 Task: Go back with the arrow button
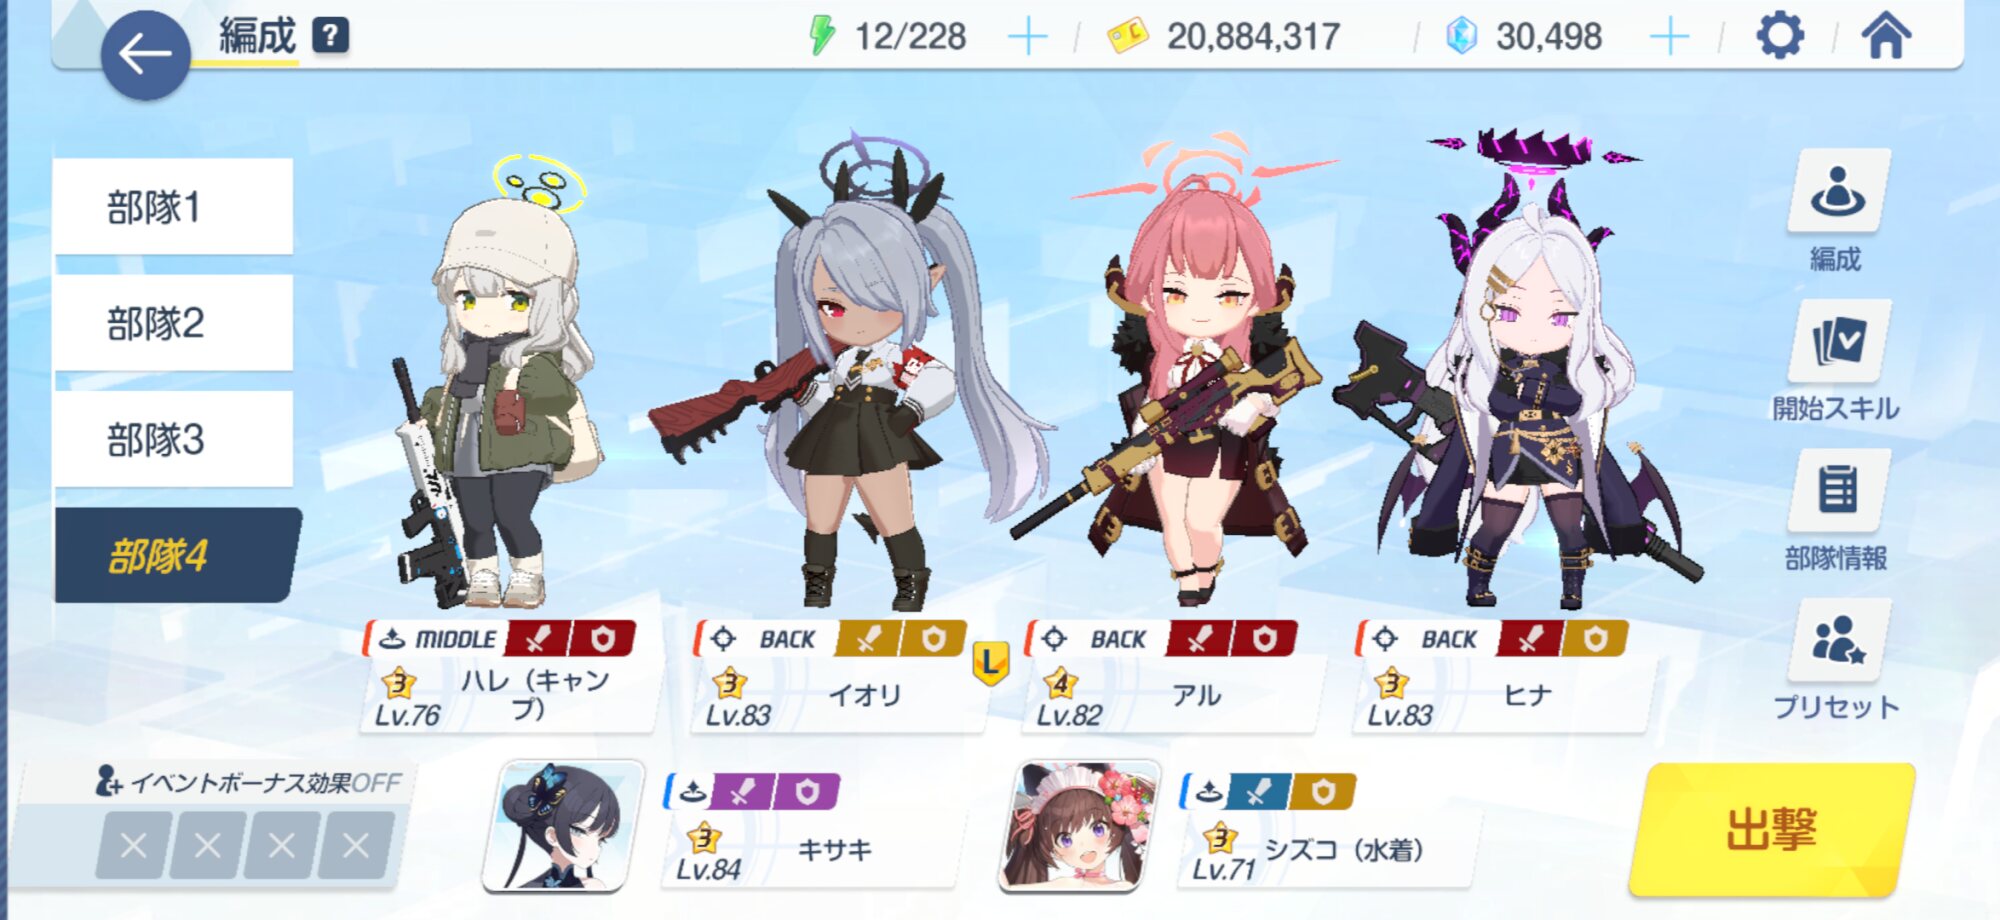[145, 55]
